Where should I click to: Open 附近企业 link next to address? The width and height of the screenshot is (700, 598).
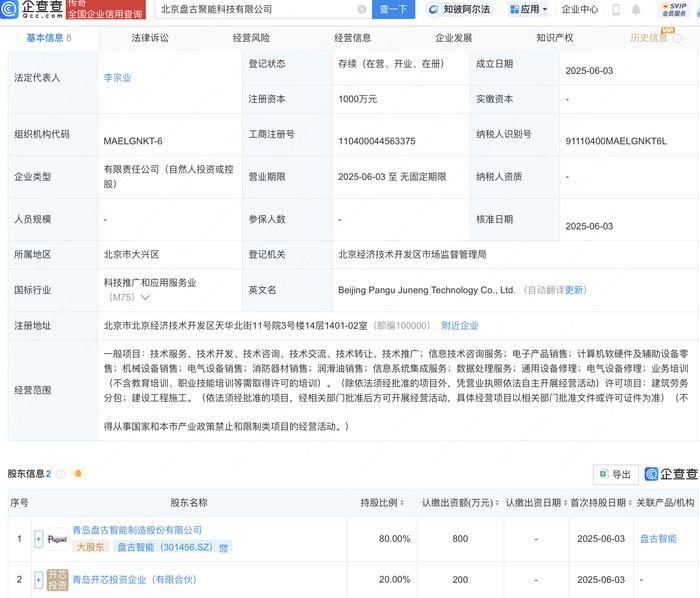tap(460, 326)
